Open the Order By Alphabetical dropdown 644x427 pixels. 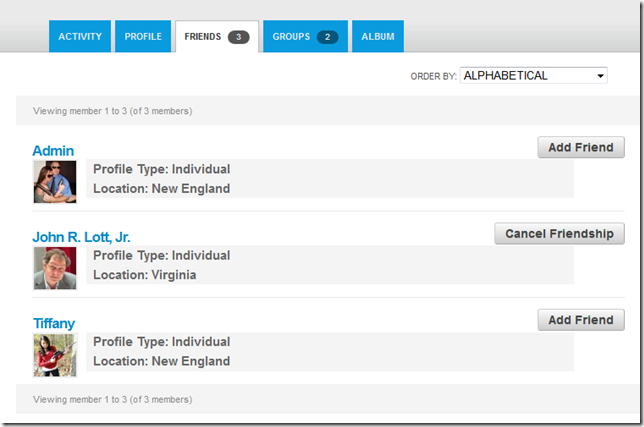click(534, 76)
